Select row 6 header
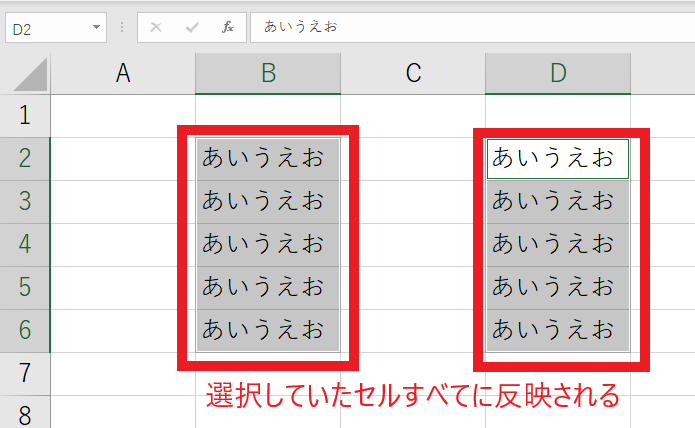 [x=25, y=331]
